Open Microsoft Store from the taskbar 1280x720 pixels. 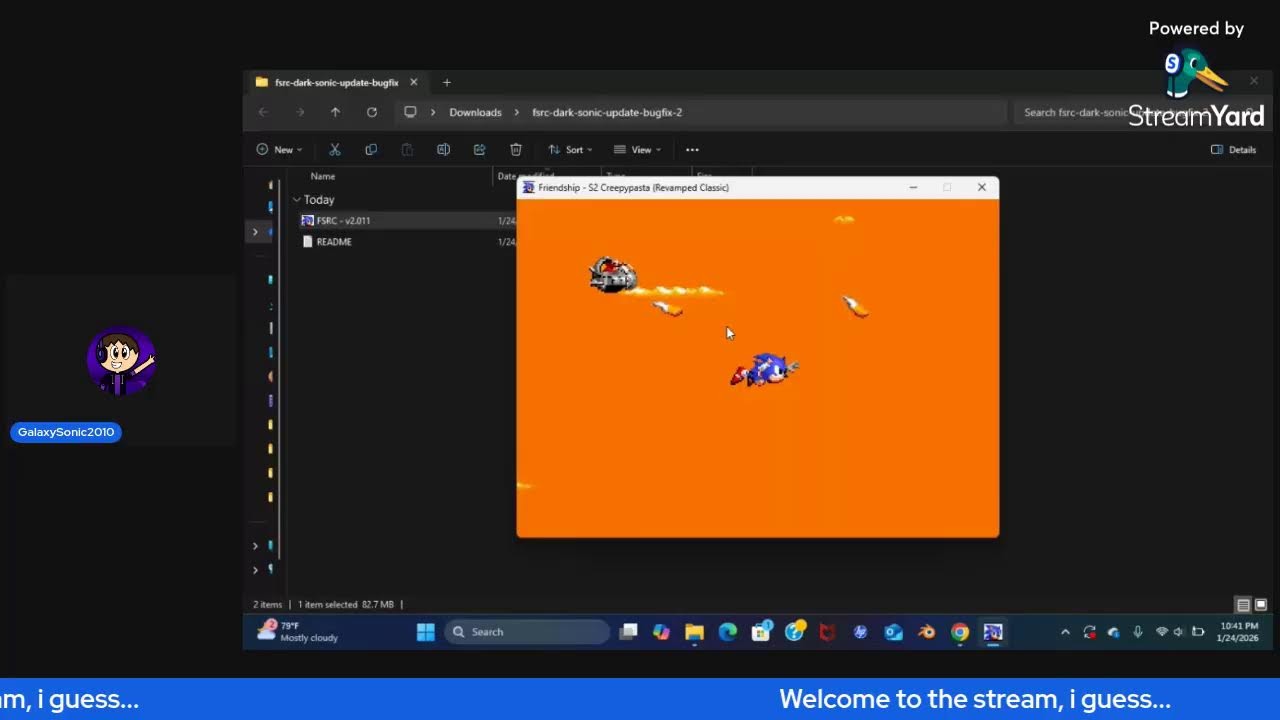pos(761,632)
